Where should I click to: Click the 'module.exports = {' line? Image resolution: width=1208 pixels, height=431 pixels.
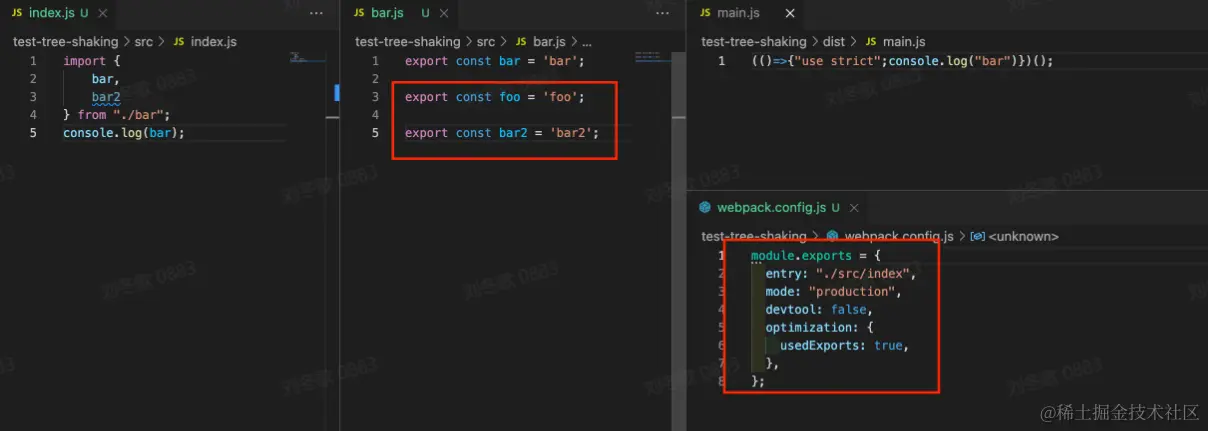point(815,256)
